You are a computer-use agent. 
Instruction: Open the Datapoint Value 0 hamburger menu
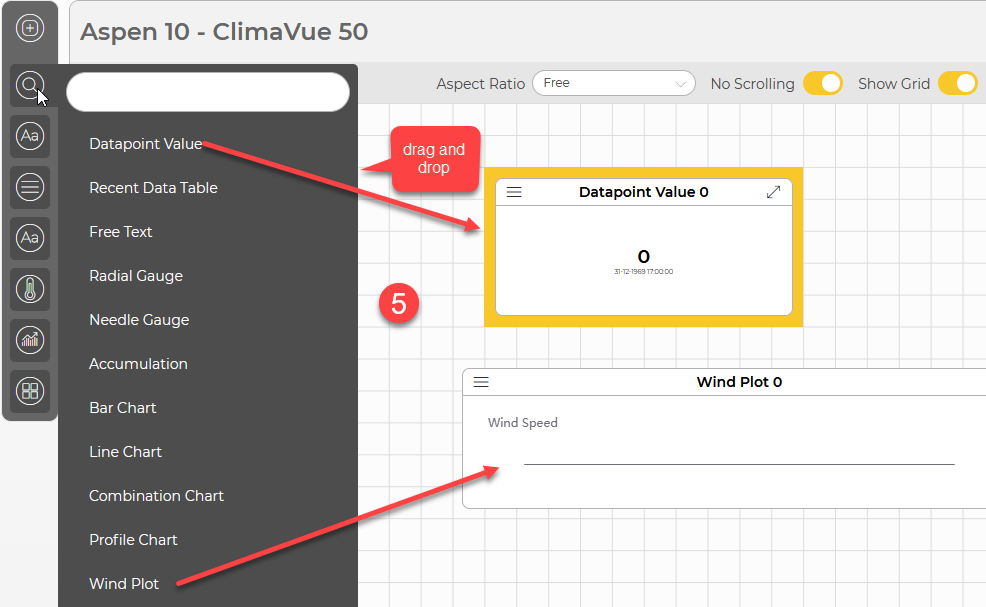[514, 192]
